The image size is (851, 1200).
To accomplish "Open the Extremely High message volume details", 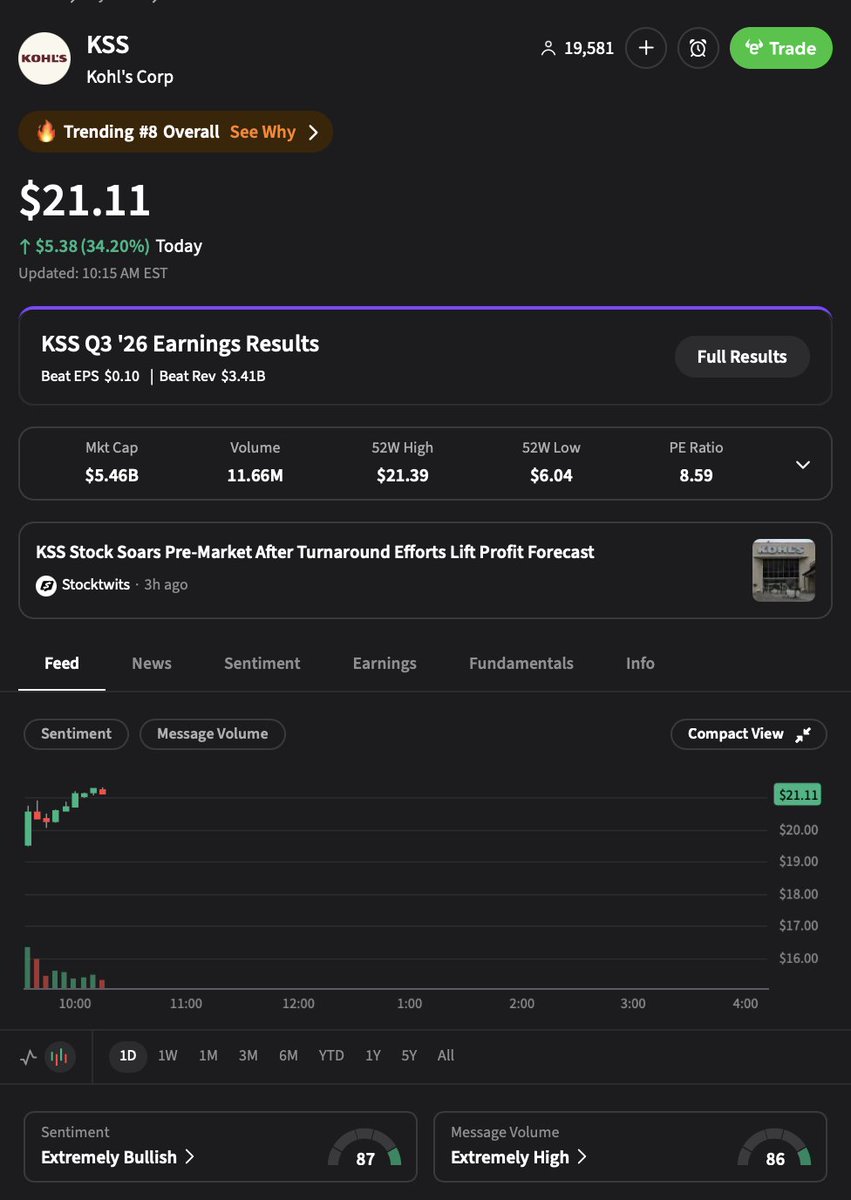I will pos(519,1157).
